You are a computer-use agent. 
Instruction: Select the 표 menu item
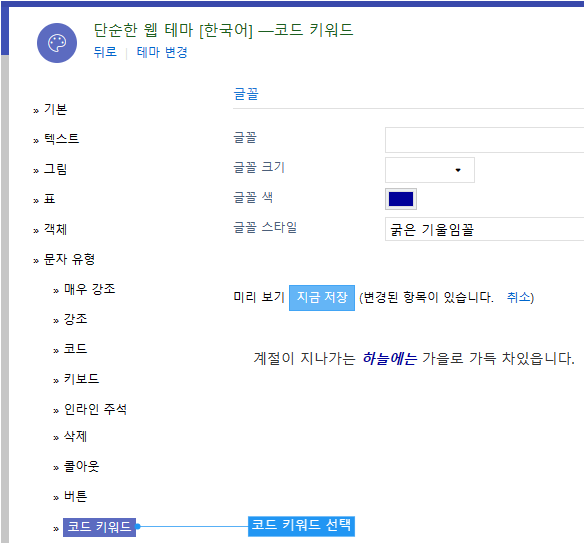49,199
